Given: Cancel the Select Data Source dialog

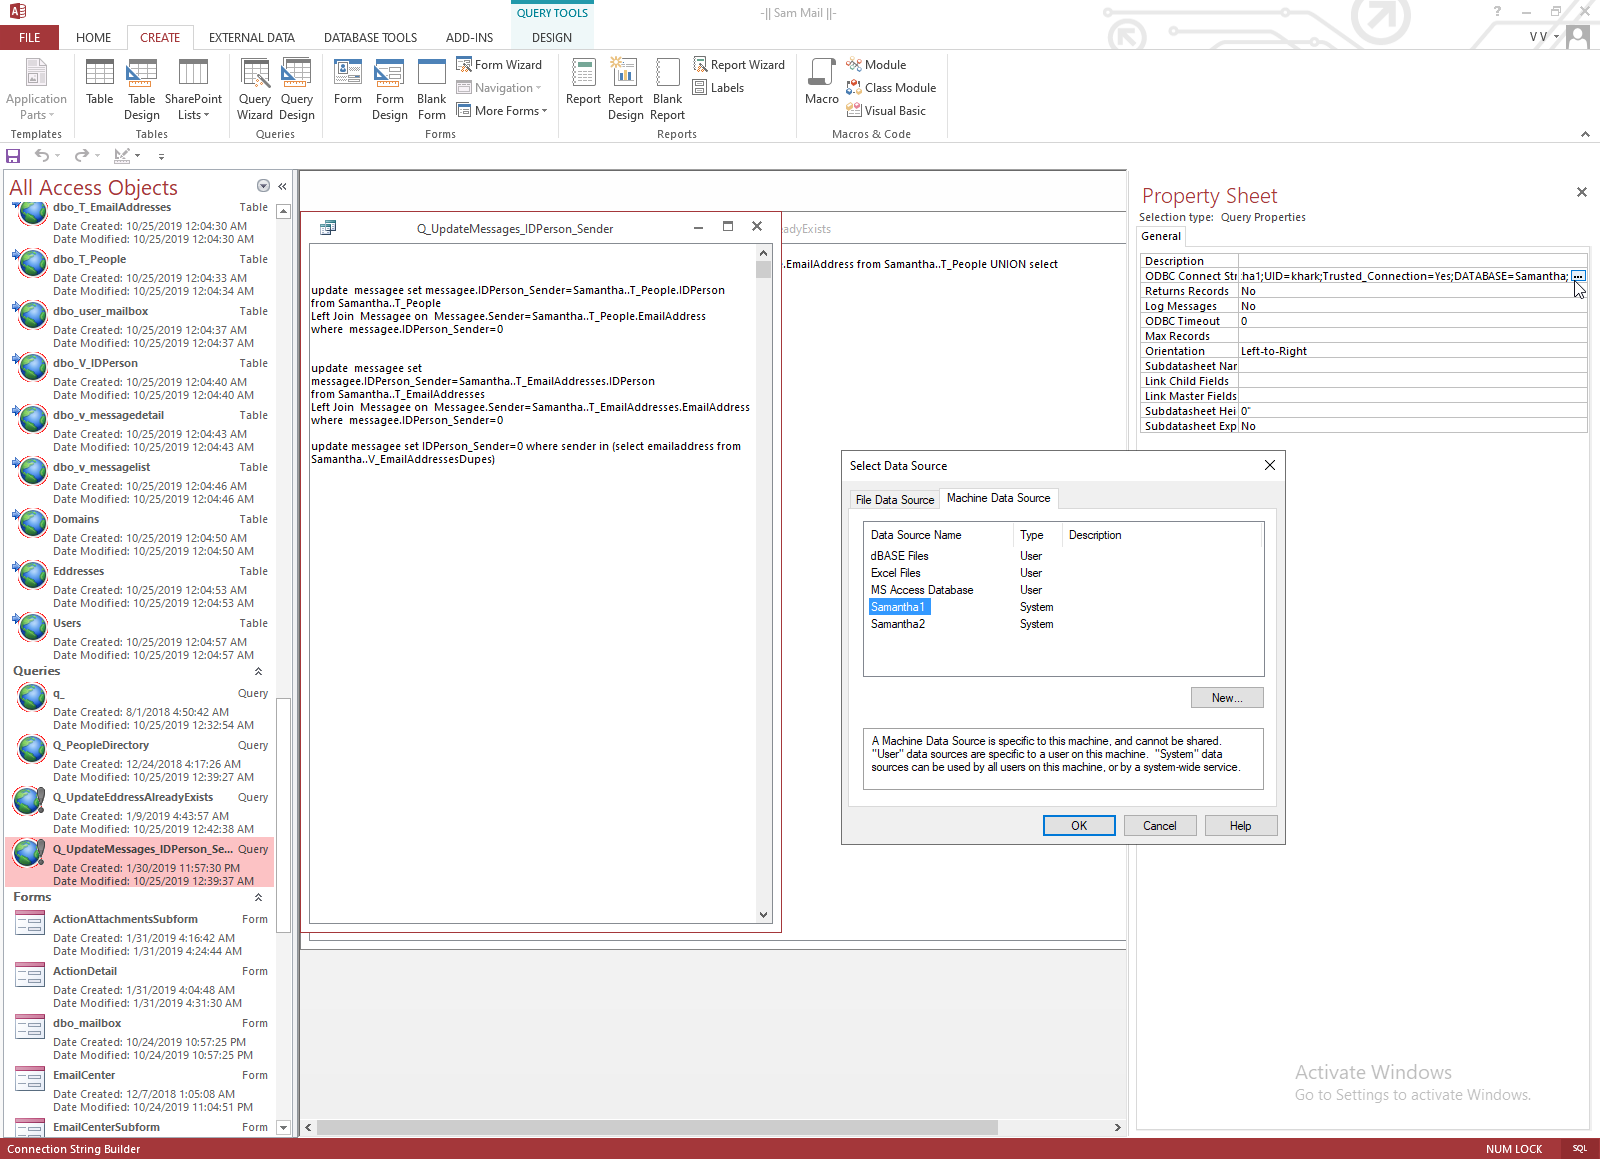Looking at the screenshot, I should (x=1160, y=826).
